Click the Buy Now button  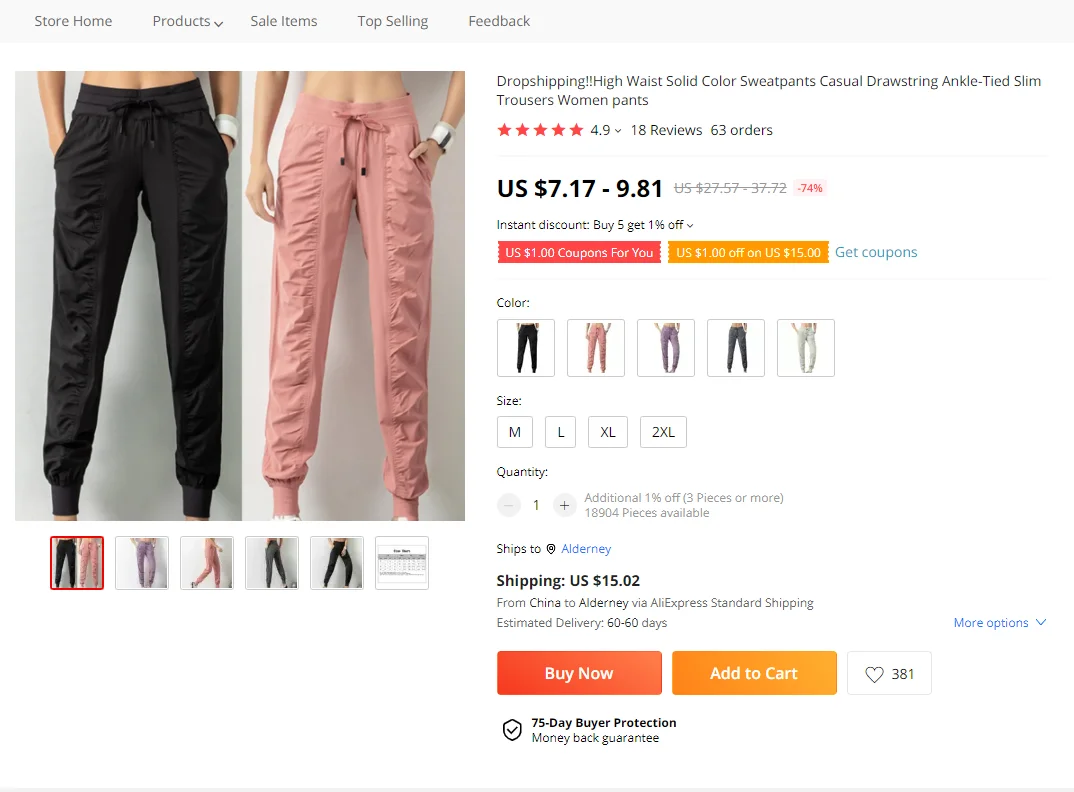pyautogui.click(x=579, y=673)
